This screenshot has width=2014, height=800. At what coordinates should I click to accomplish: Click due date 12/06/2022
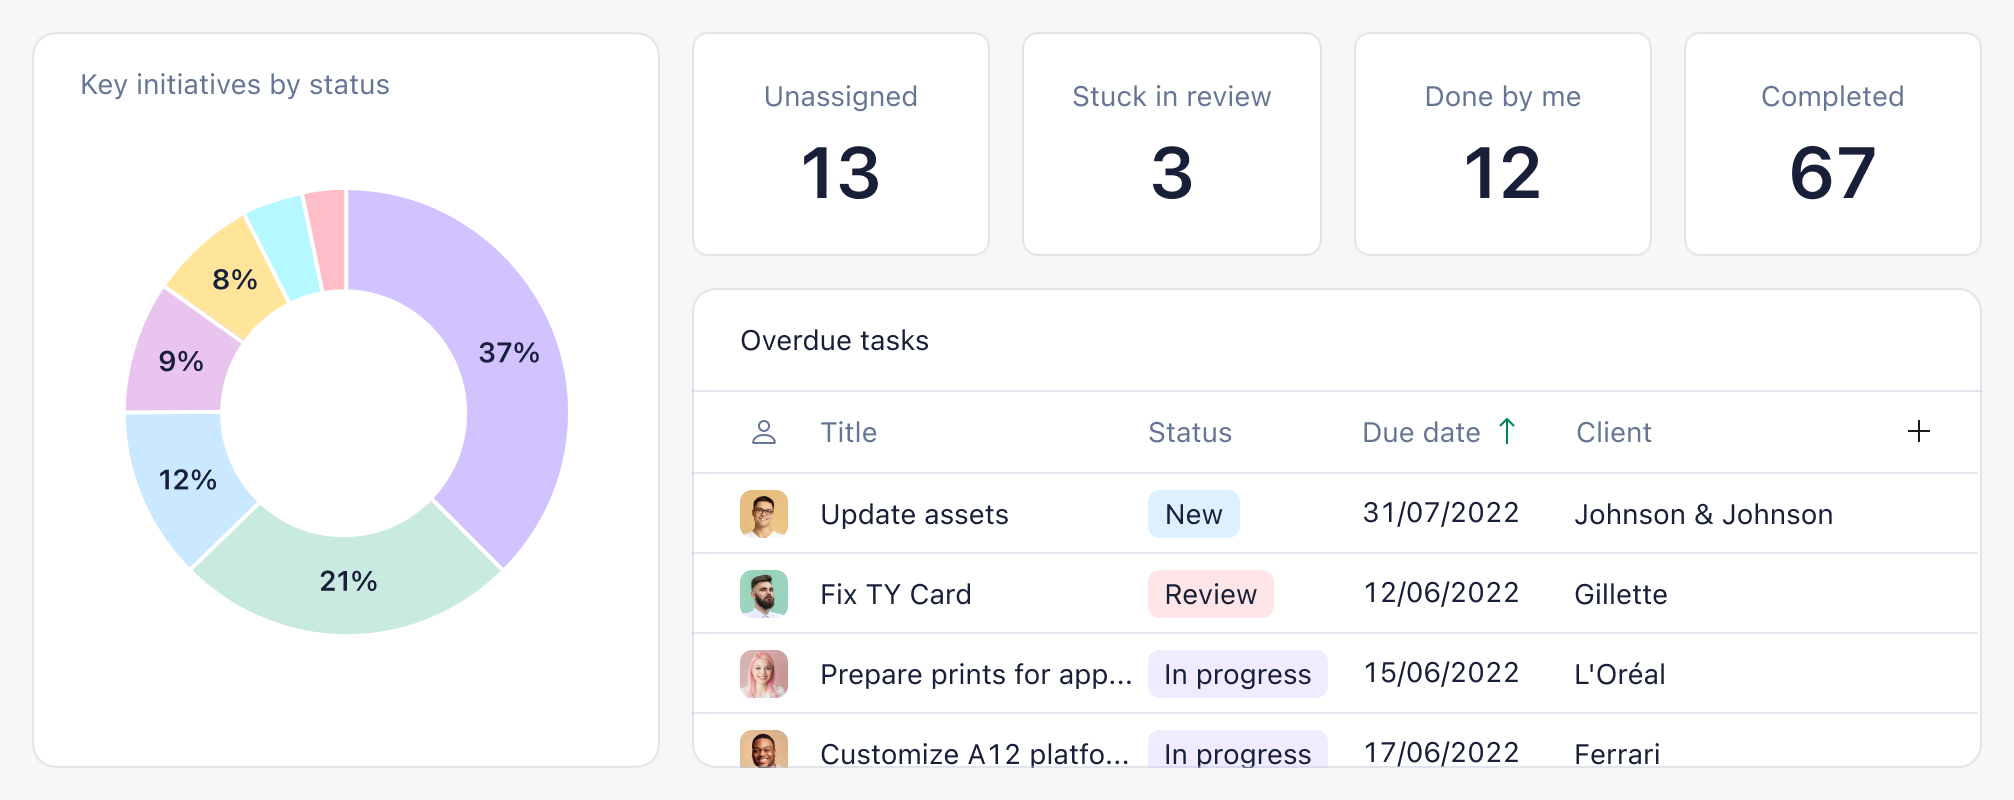tap(1441, 593)
